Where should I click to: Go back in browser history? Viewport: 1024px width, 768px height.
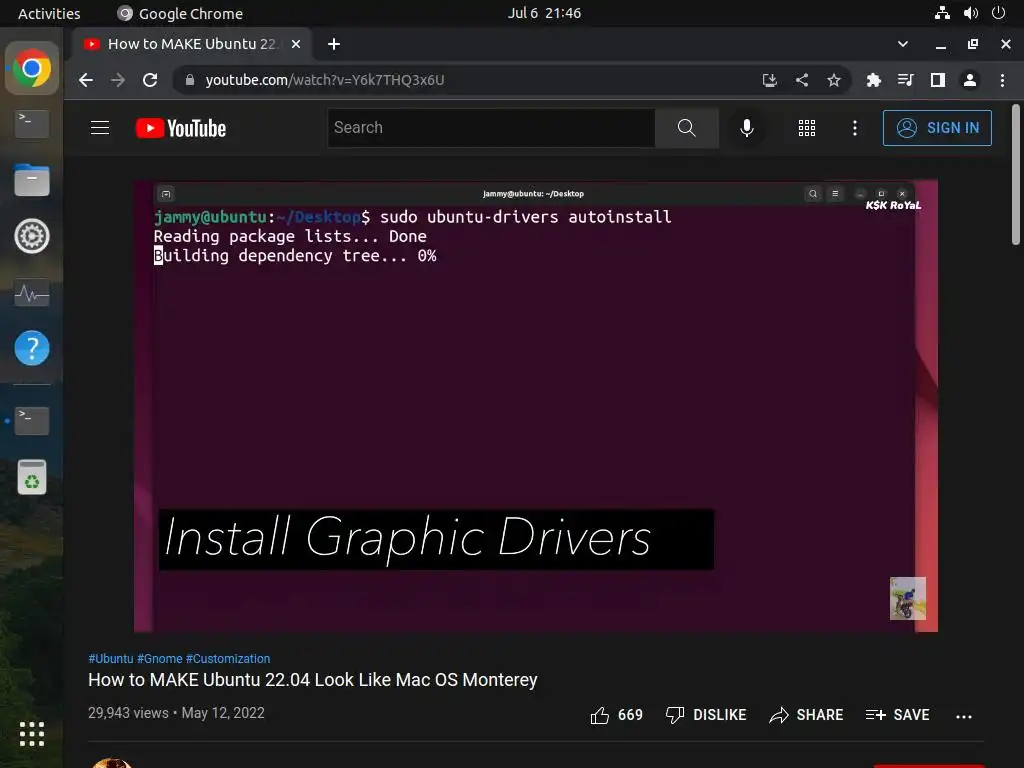pyautogui.click(x=86, y=80)
